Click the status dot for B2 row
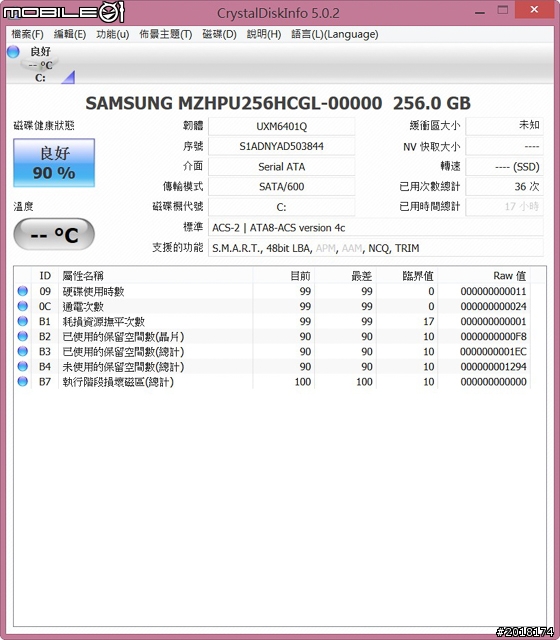 [22, 336]
